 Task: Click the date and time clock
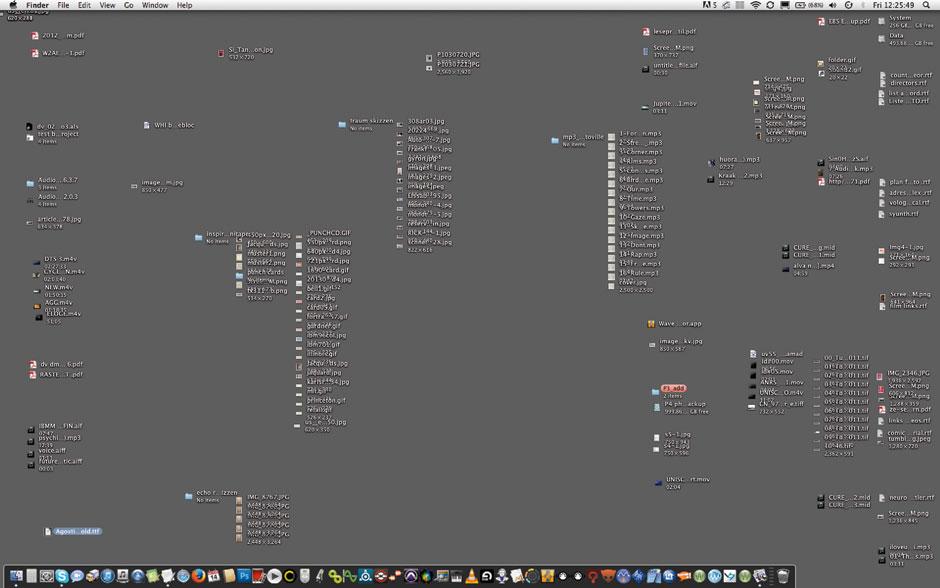892,5
